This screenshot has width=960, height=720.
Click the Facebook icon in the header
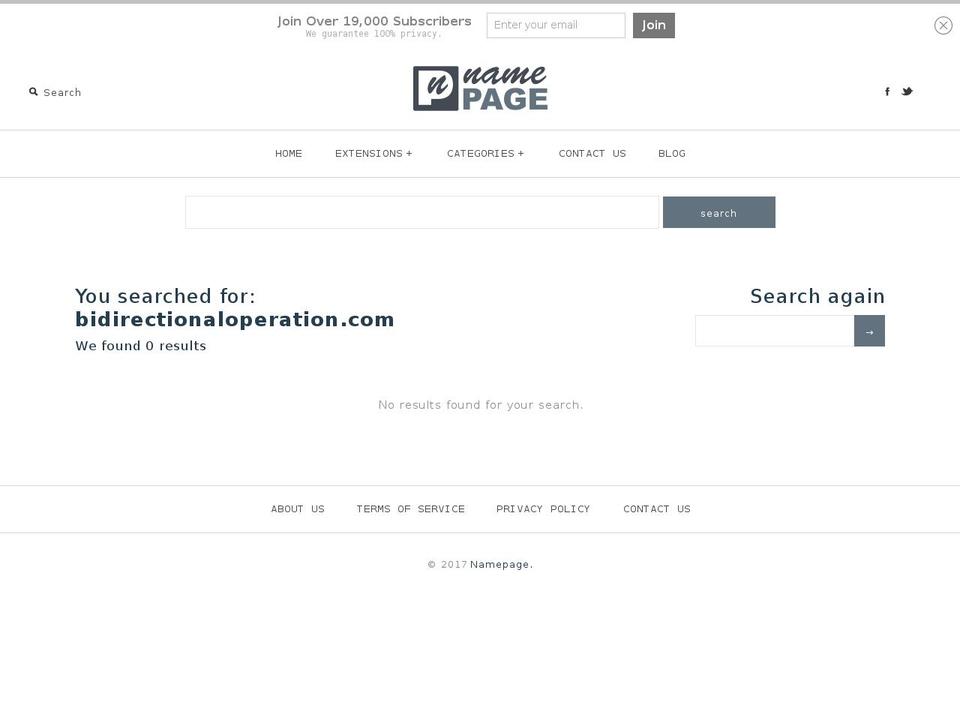click(x=887, y=91)
